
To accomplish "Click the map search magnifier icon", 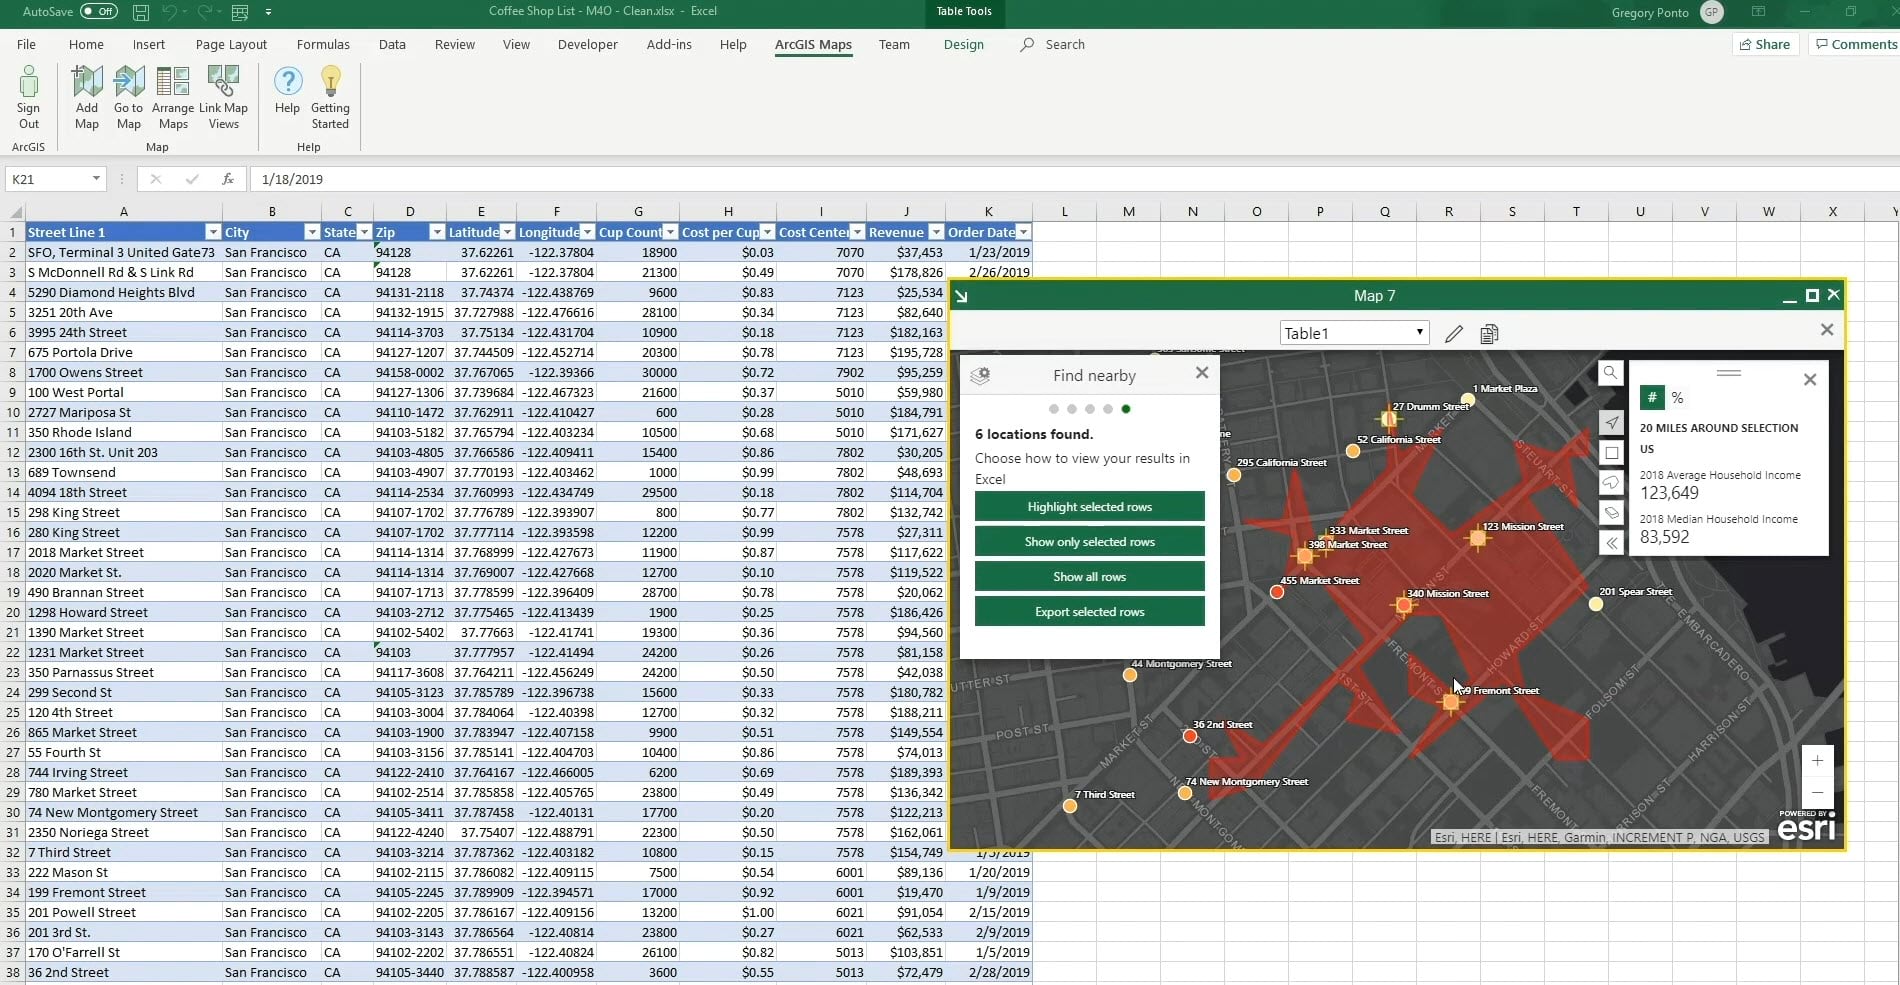I will click(x=1610, y=373).
